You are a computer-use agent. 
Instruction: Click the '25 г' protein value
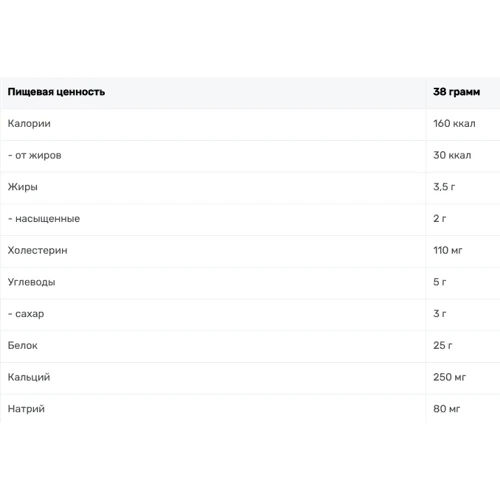coord(443,345)
